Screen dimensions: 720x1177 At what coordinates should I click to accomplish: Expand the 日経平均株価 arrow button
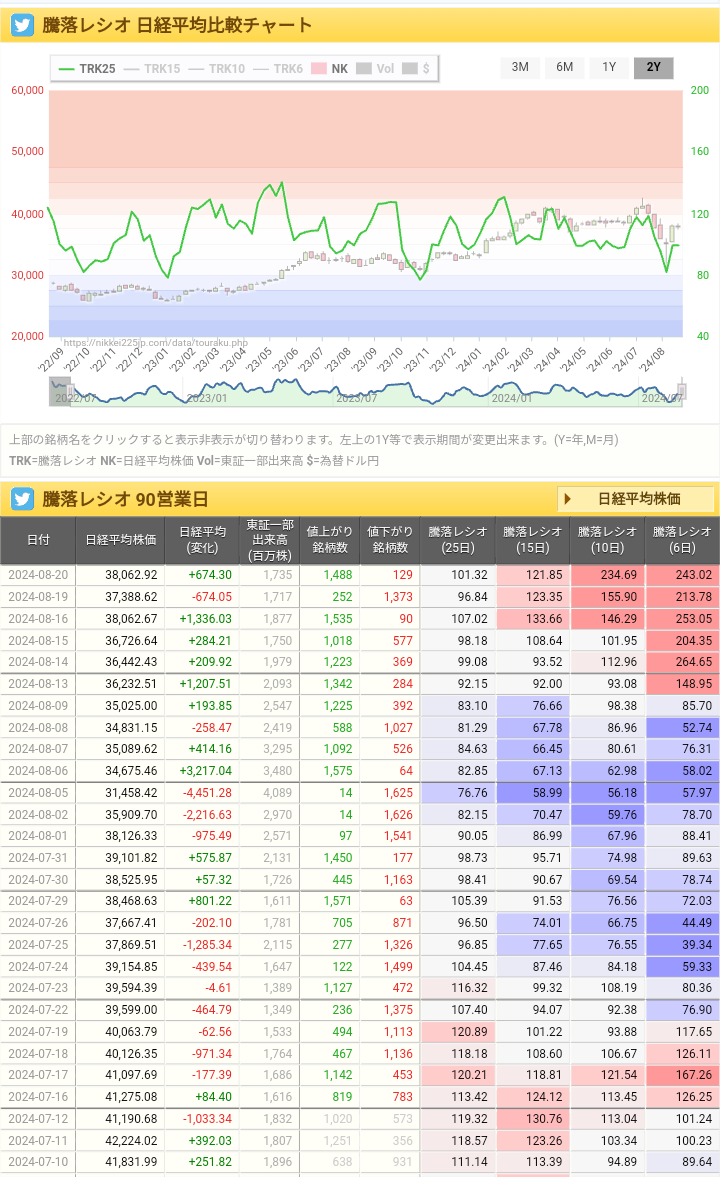click(636, 499)
